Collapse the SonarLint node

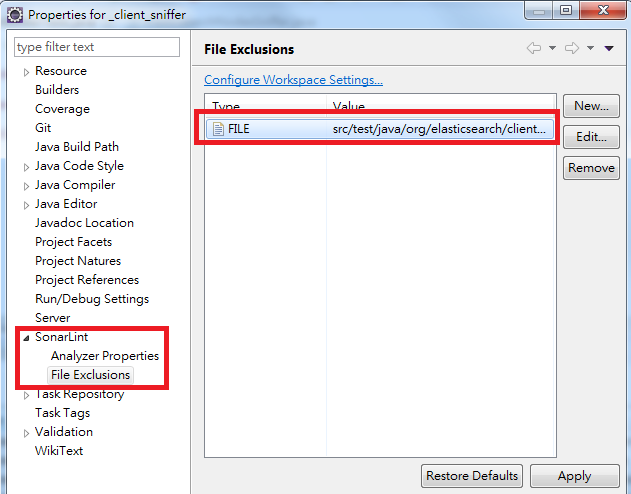[26, 338]
